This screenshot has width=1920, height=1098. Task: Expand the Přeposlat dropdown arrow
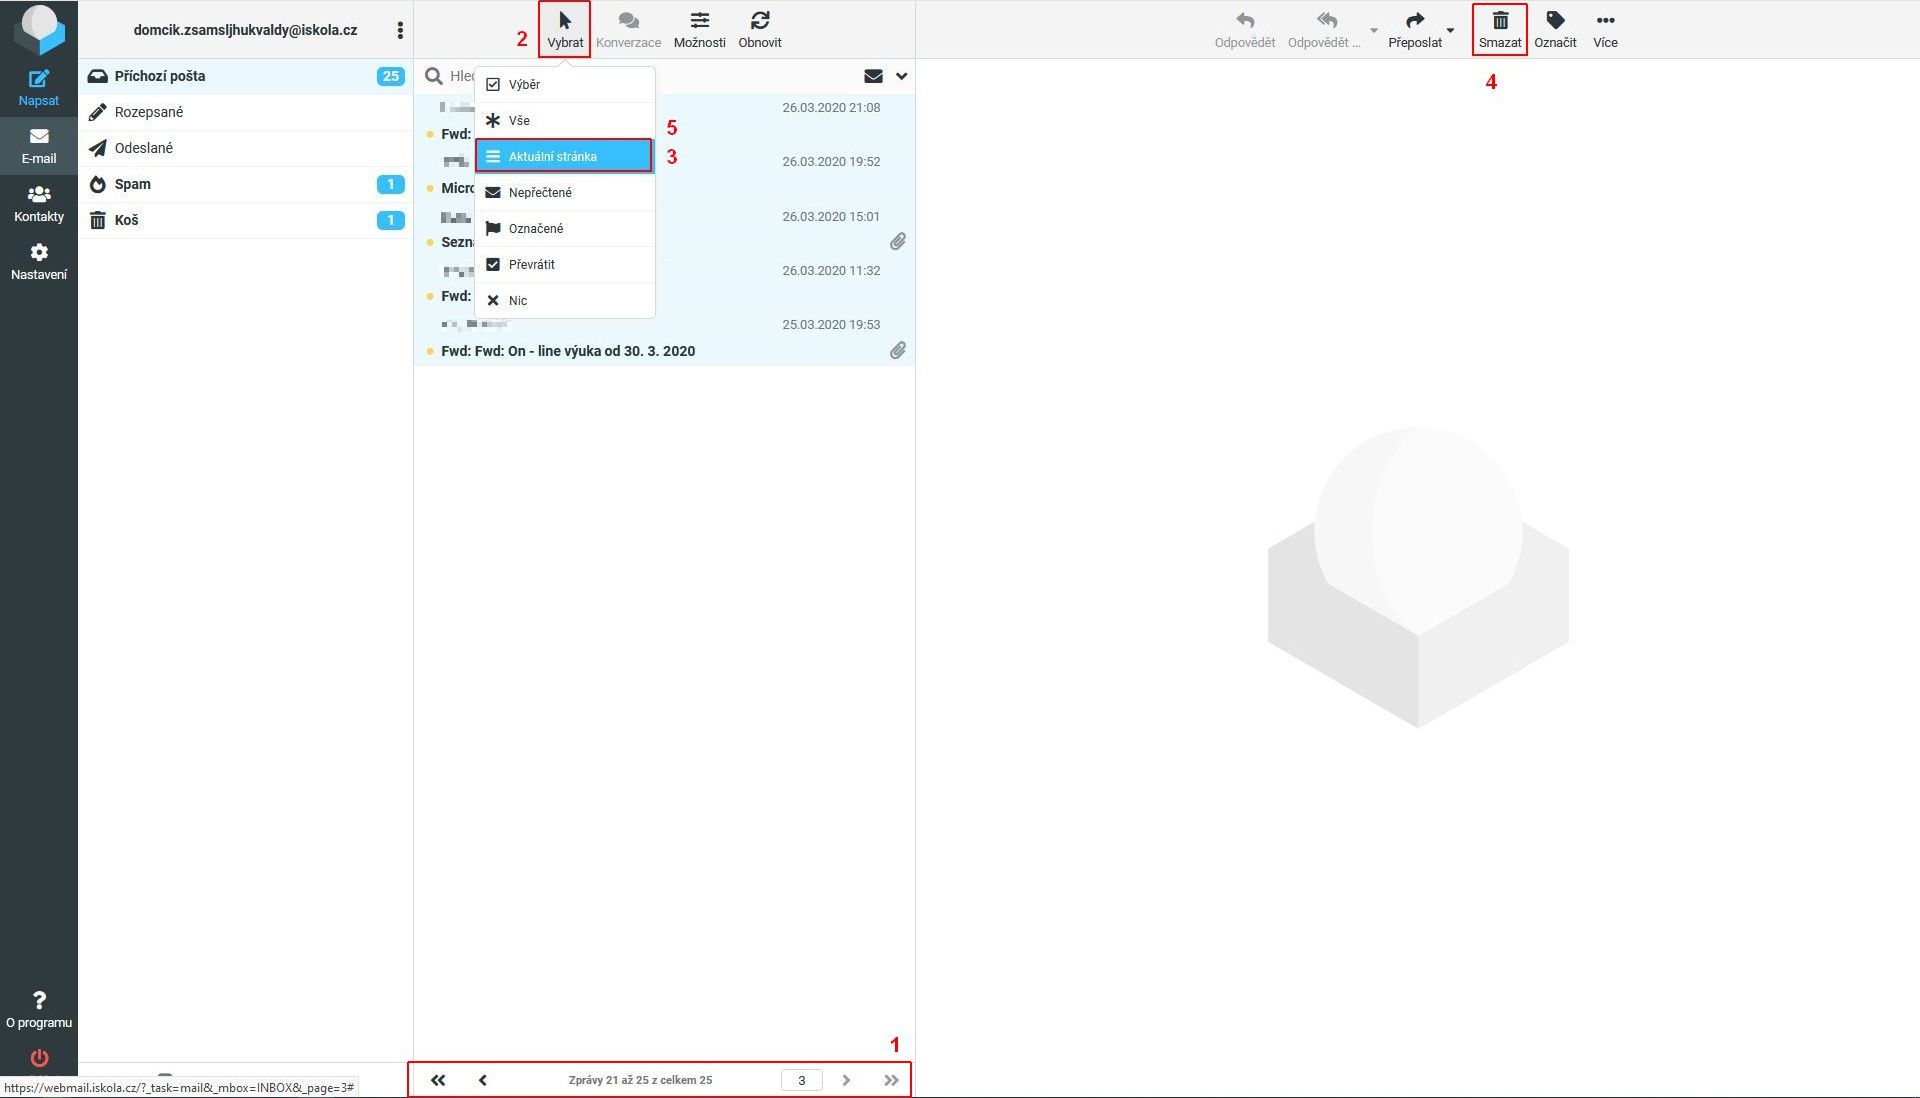[x=1451, y=30]
